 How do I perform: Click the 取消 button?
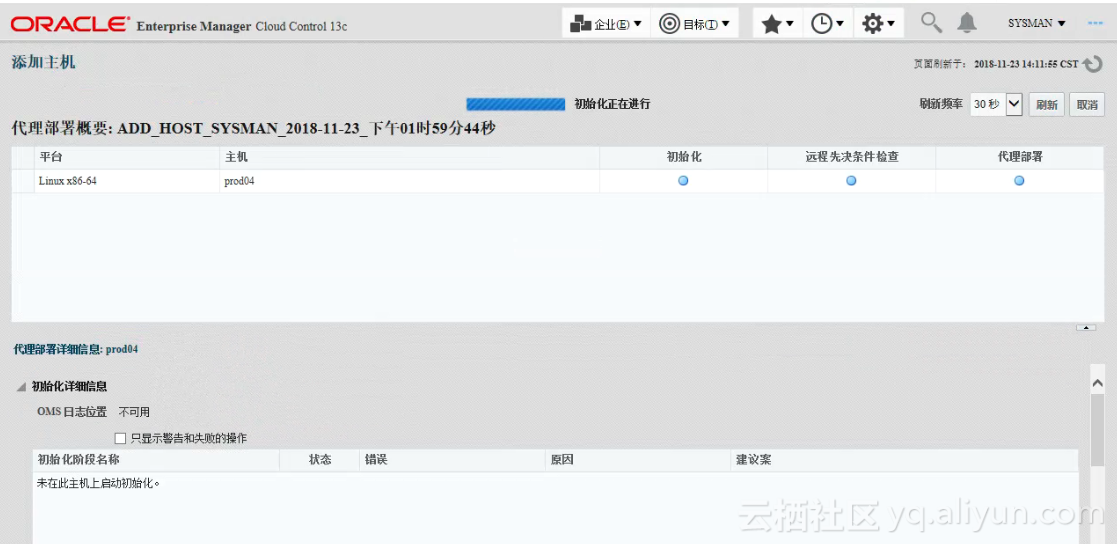tap(1087, 105)
